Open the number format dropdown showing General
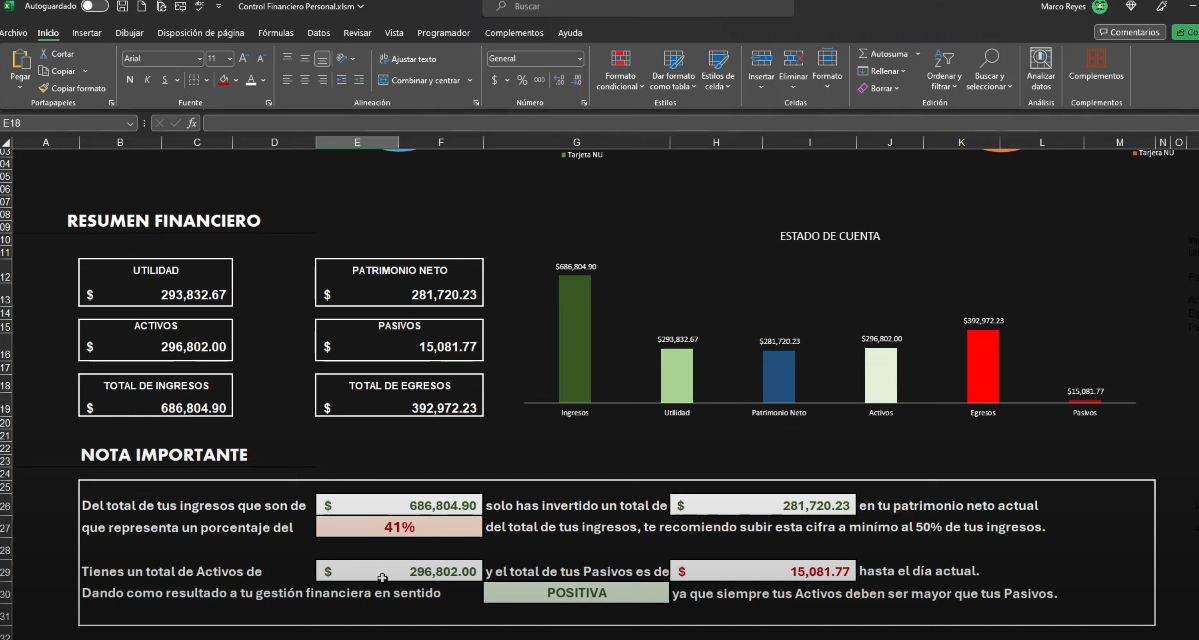This screenshot has width=1199, height=640. point(535,58)
